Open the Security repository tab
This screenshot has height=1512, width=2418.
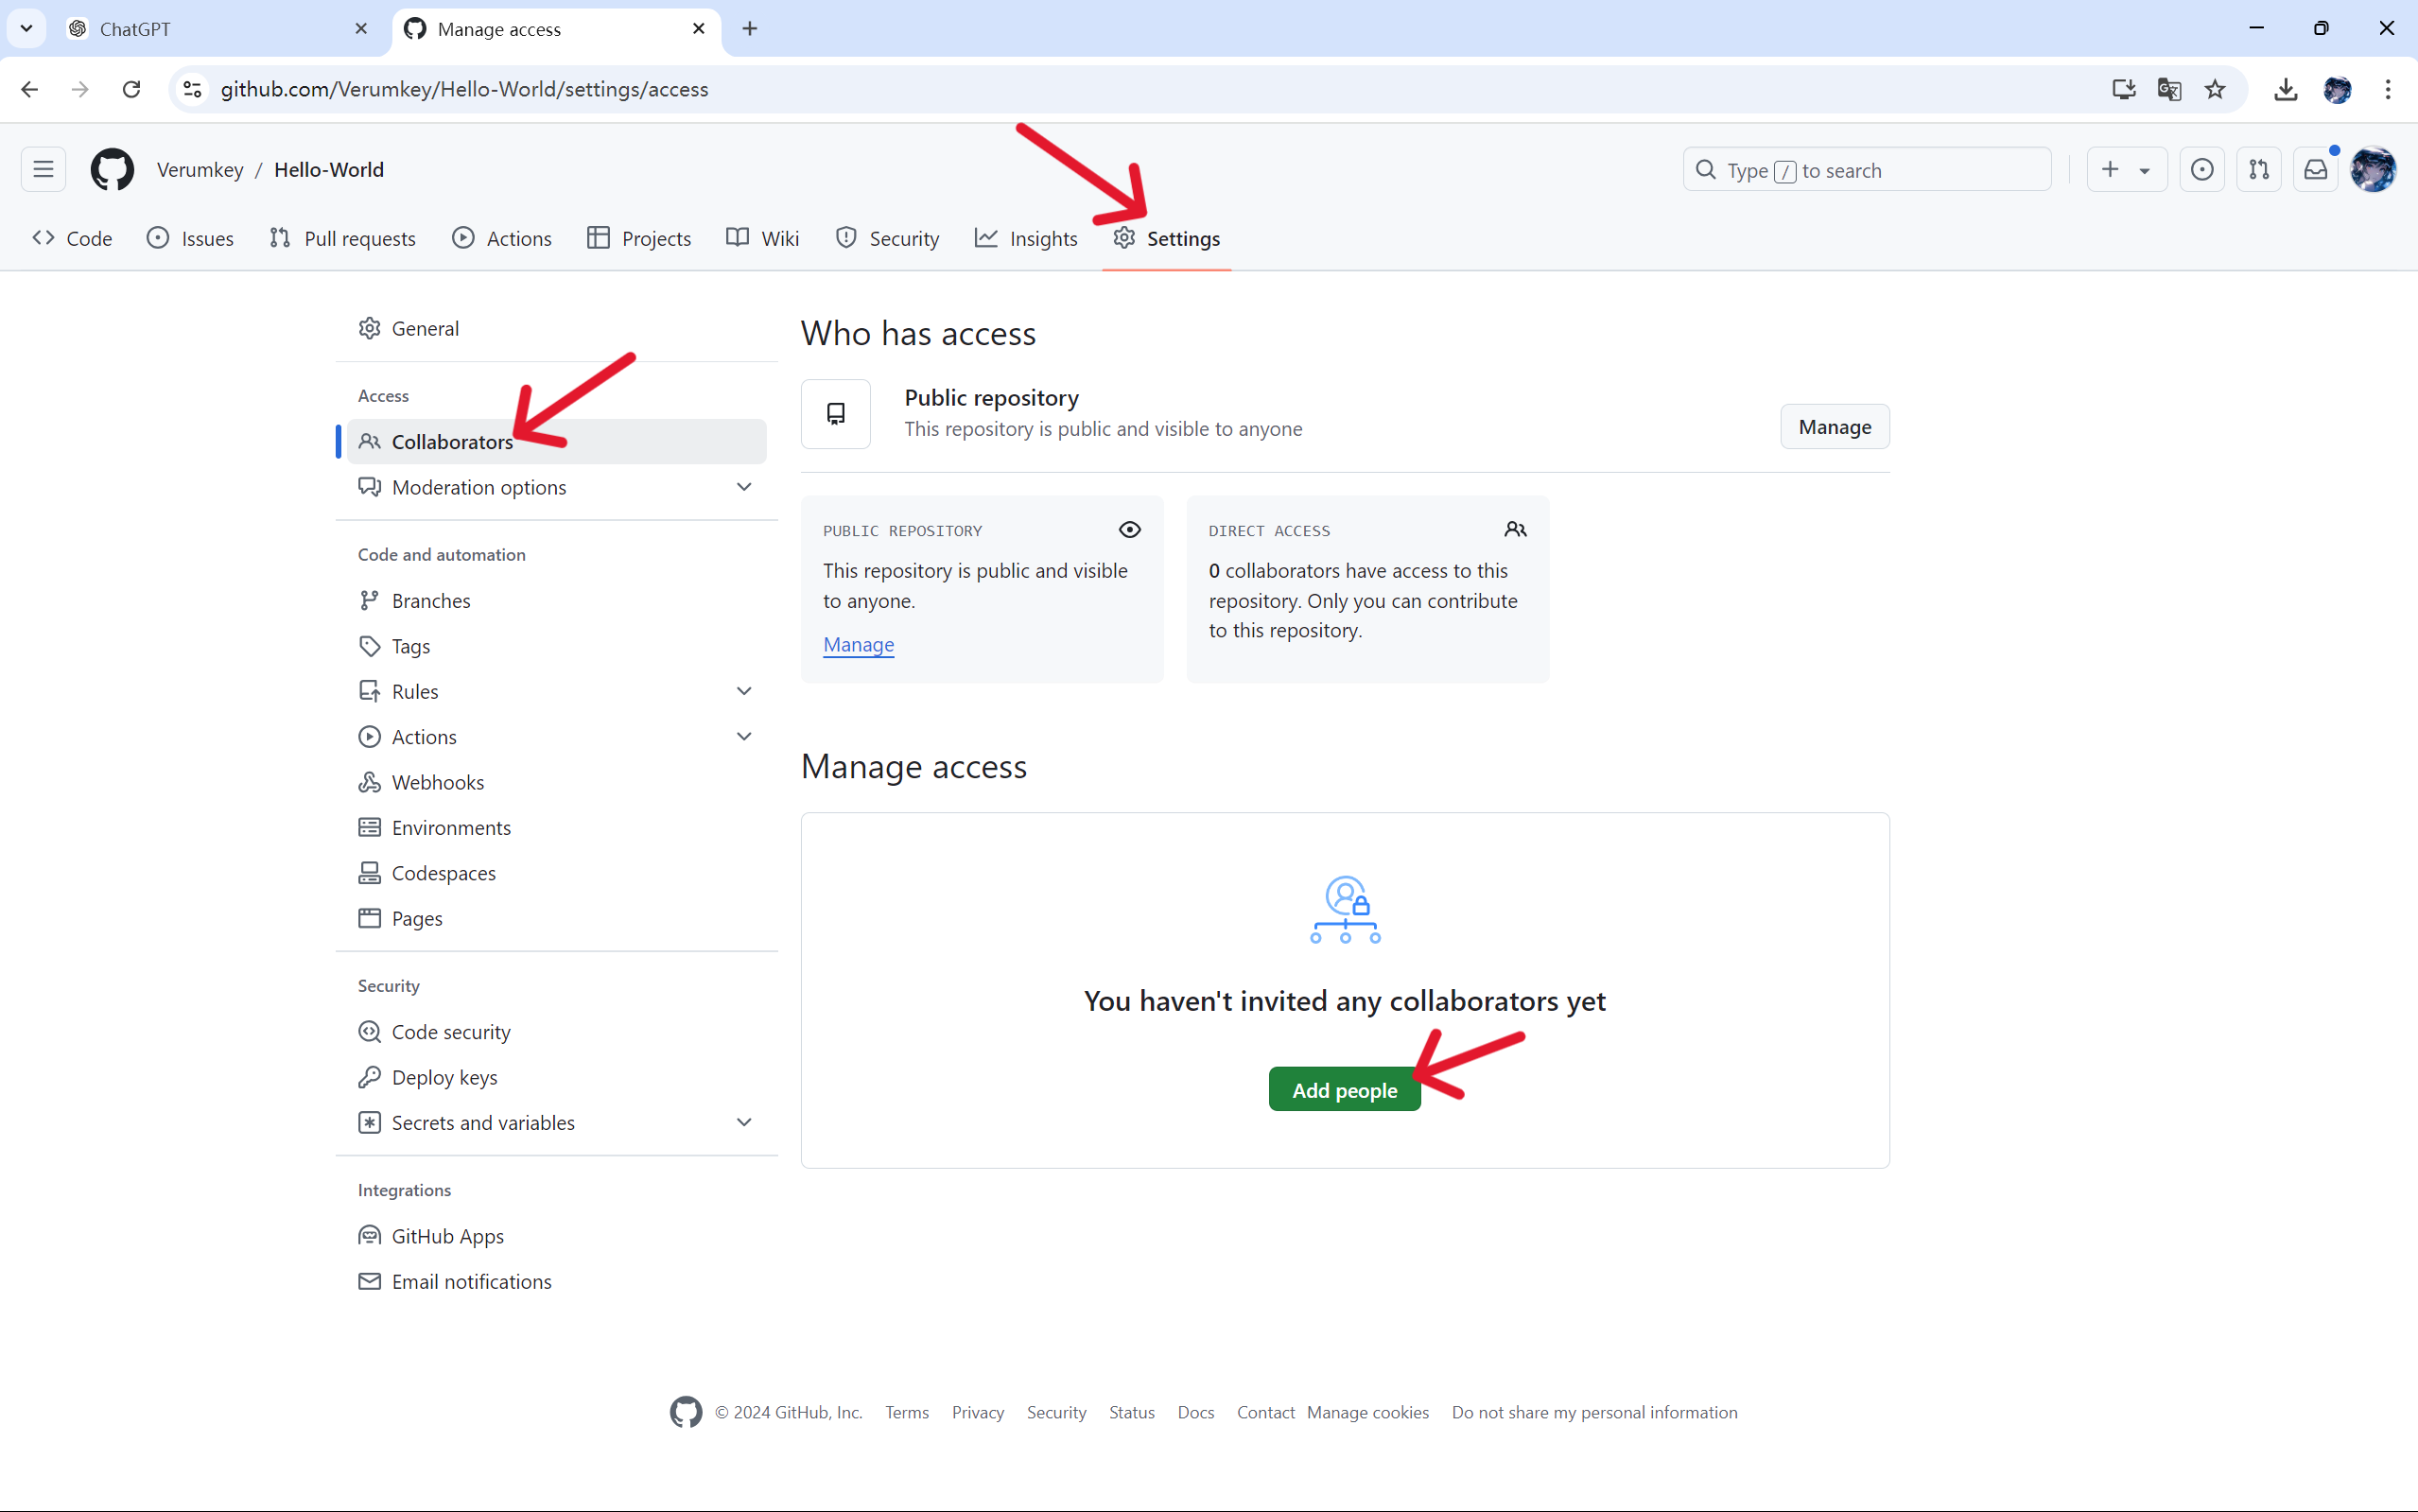[x=887, y=238]
